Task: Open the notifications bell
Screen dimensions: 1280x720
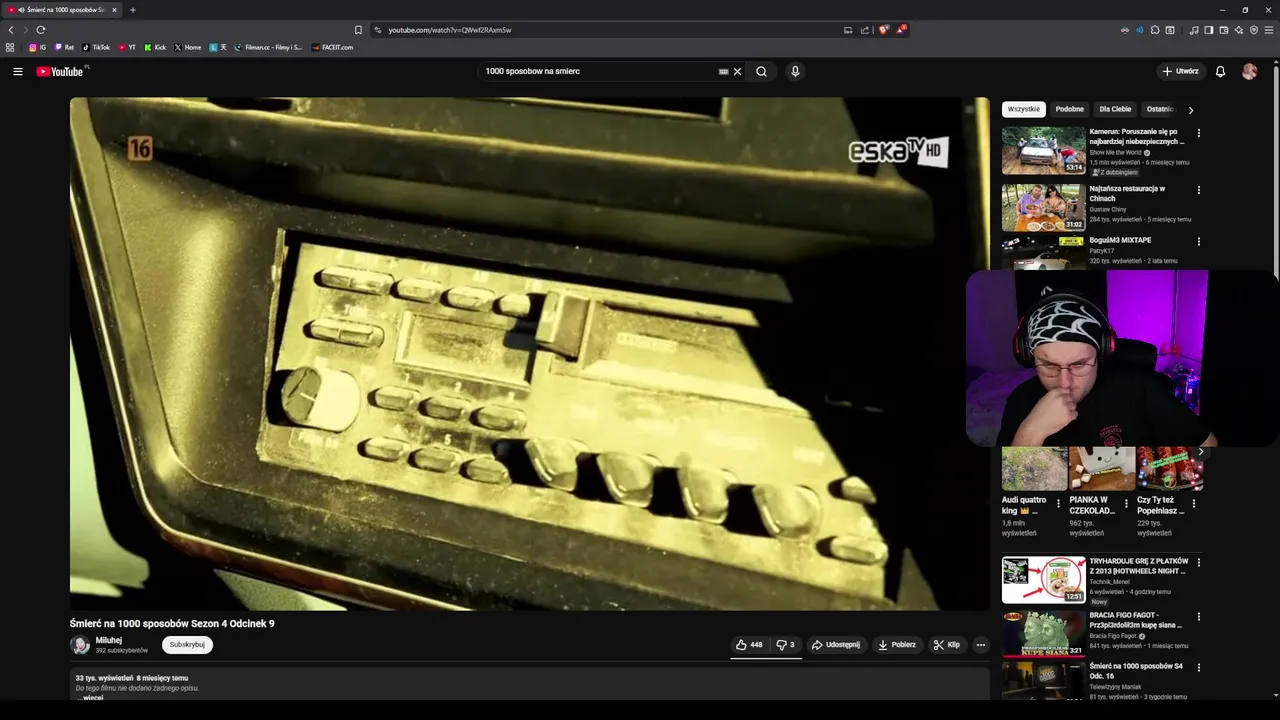Action: pyautogui.click(x=1220, y=71)
